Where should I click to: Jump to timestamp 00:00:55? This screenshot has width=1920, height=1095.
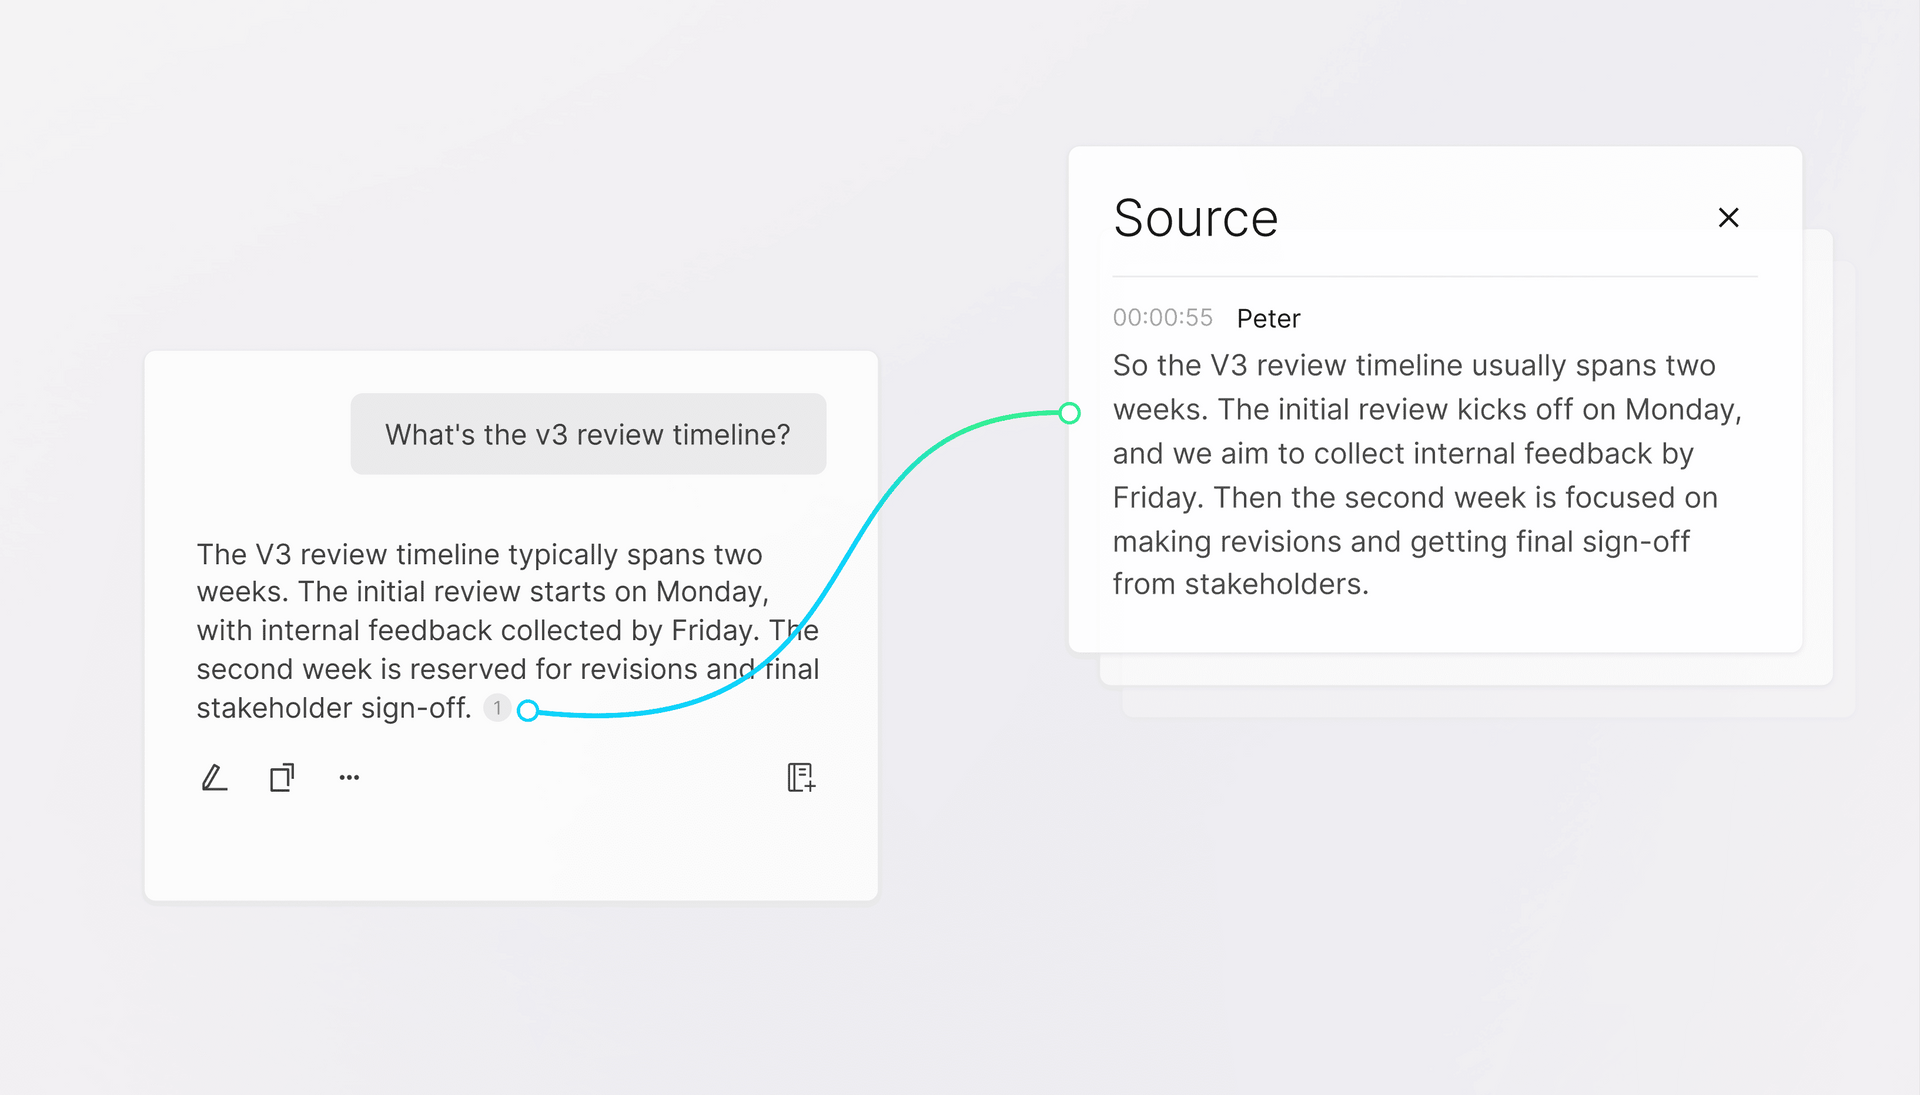tap(1162, 318)
